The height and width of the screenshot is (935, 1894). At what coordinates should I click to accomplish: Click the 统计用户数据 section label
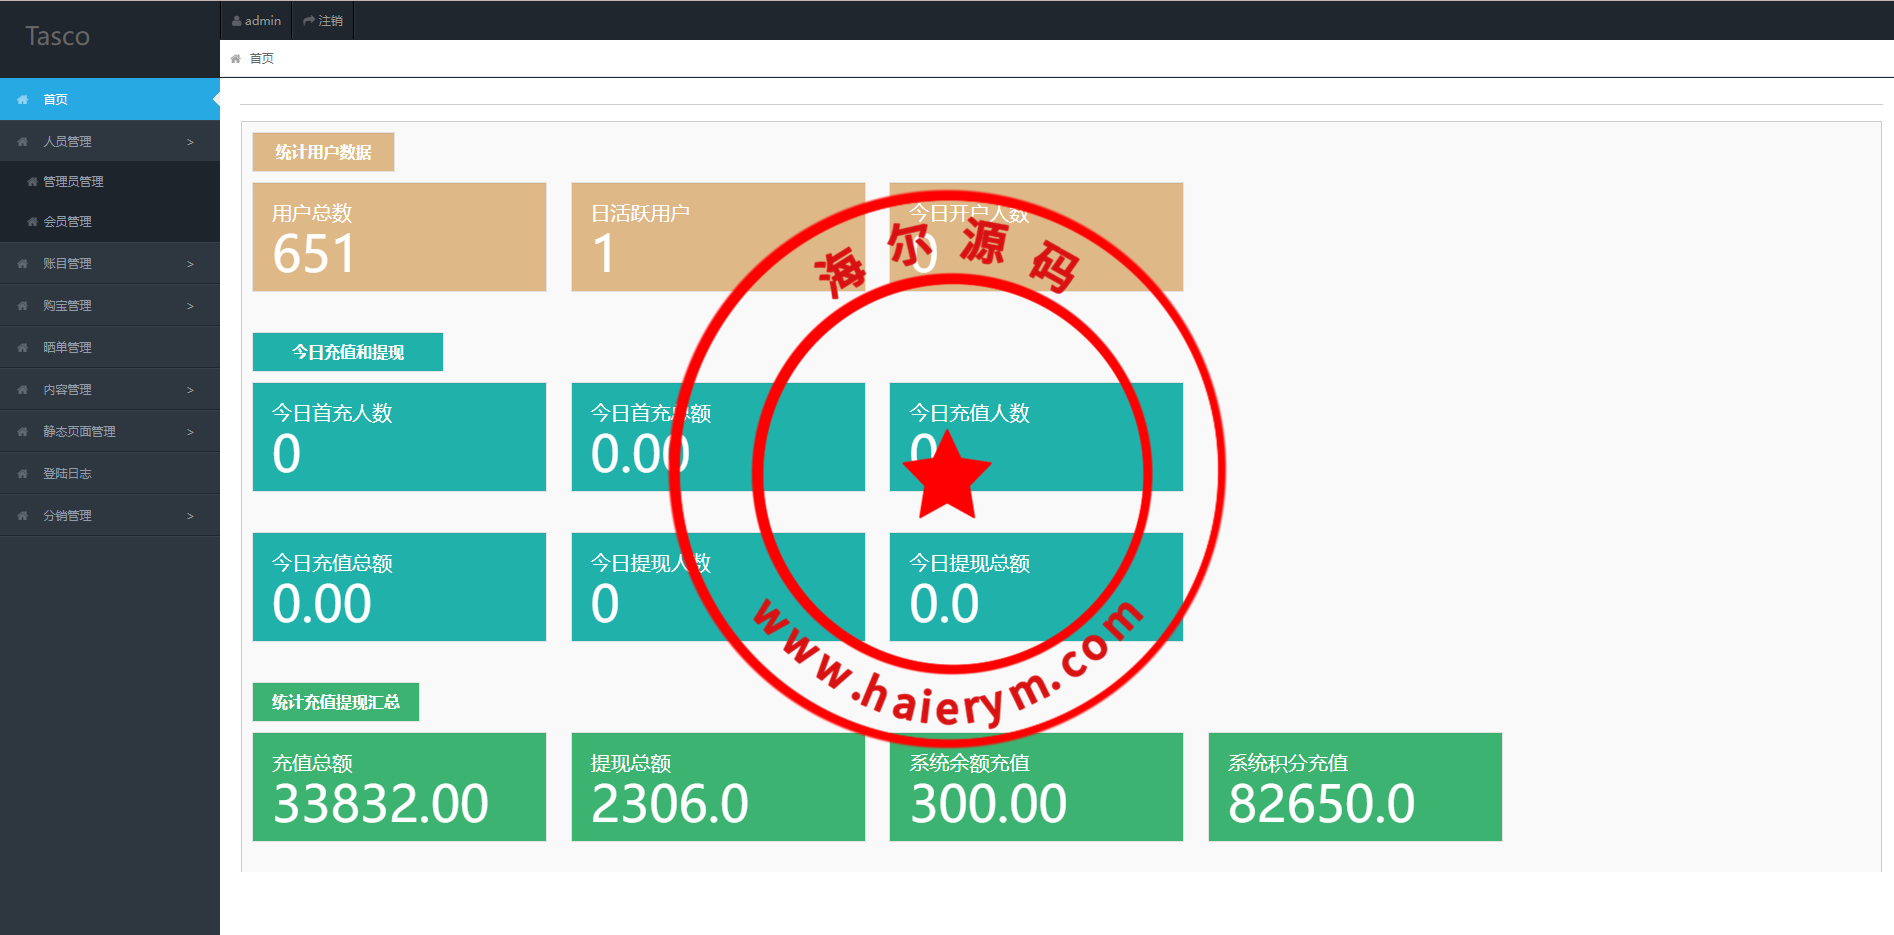(323, 152)
